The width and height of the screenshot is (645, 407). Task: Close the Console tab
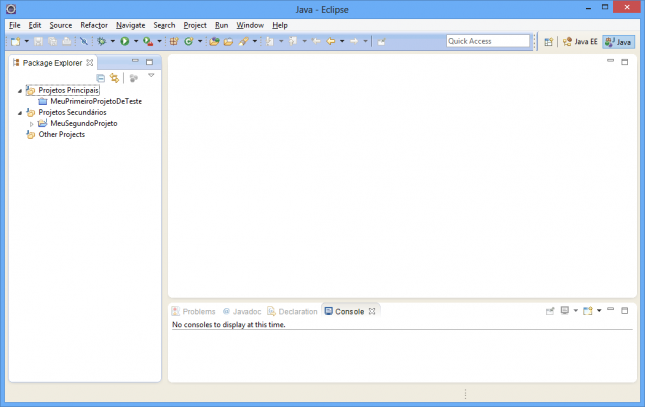[x=372, y=311]
